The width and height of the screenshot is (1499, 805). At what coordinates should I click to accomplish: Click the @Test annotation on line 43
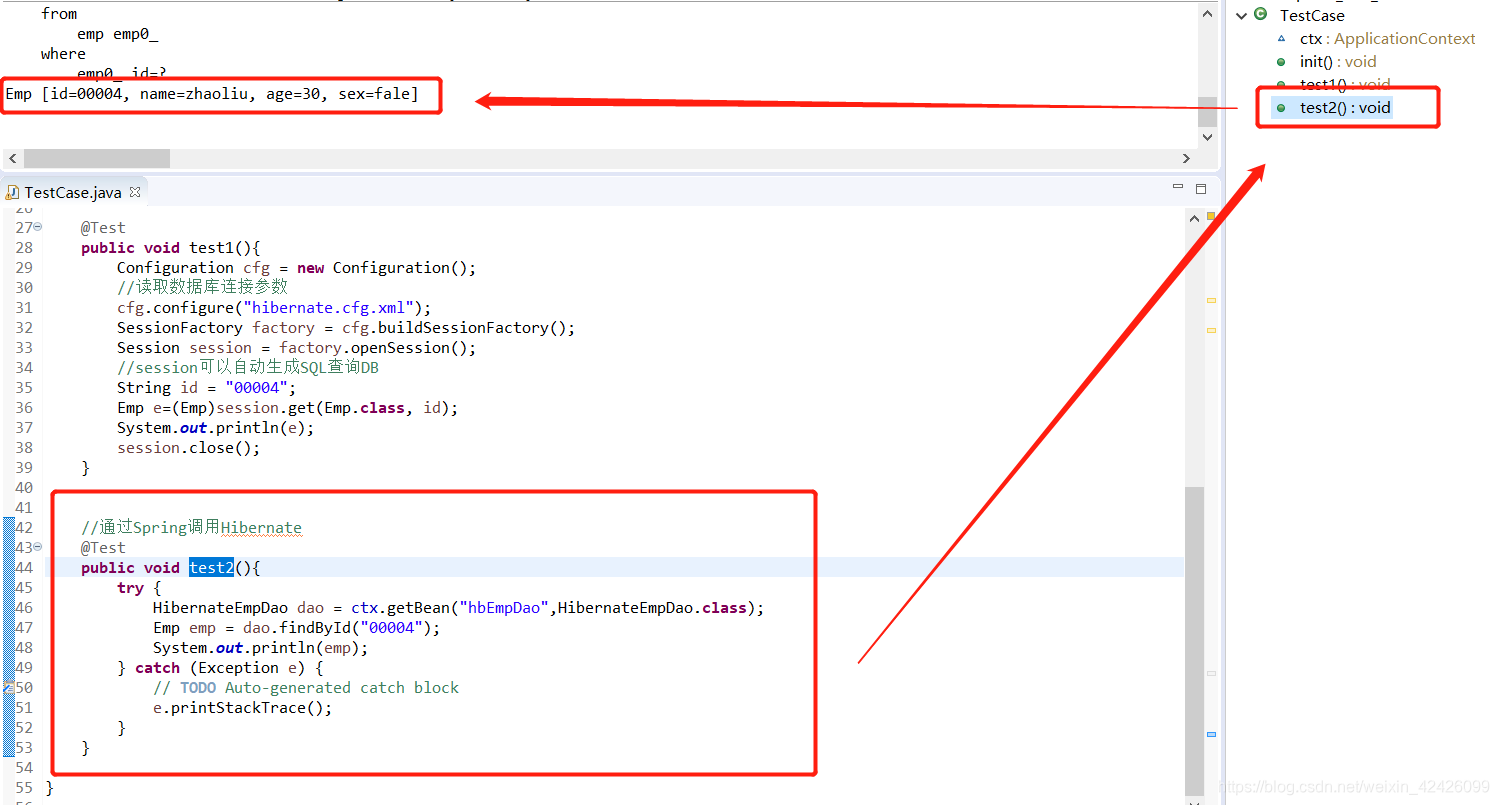point(103,548)
